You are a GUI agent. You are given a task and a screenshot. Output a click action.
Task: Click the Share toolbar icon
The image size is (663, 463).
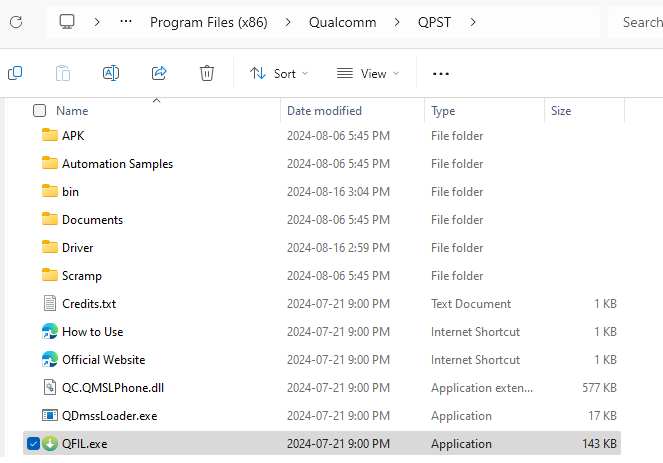159,73
